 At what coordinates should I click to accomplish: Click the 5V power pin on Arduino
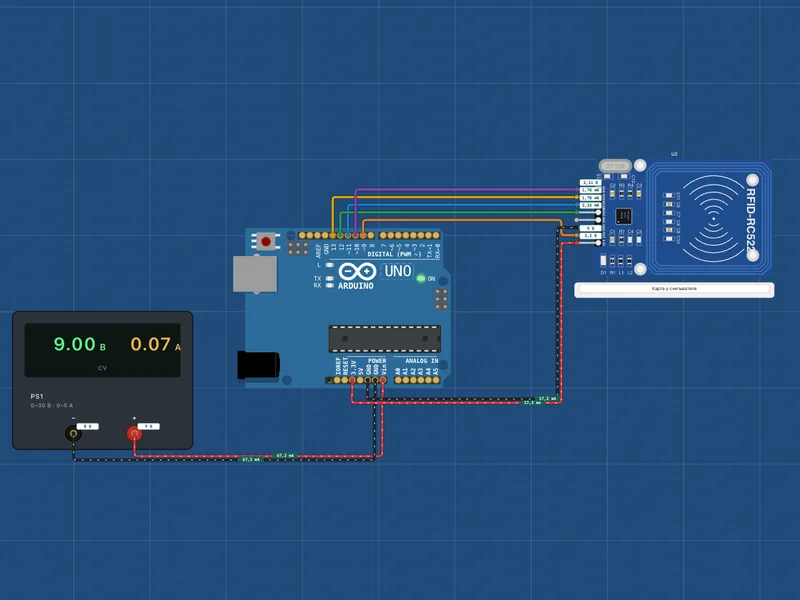[x=360, y=380]
